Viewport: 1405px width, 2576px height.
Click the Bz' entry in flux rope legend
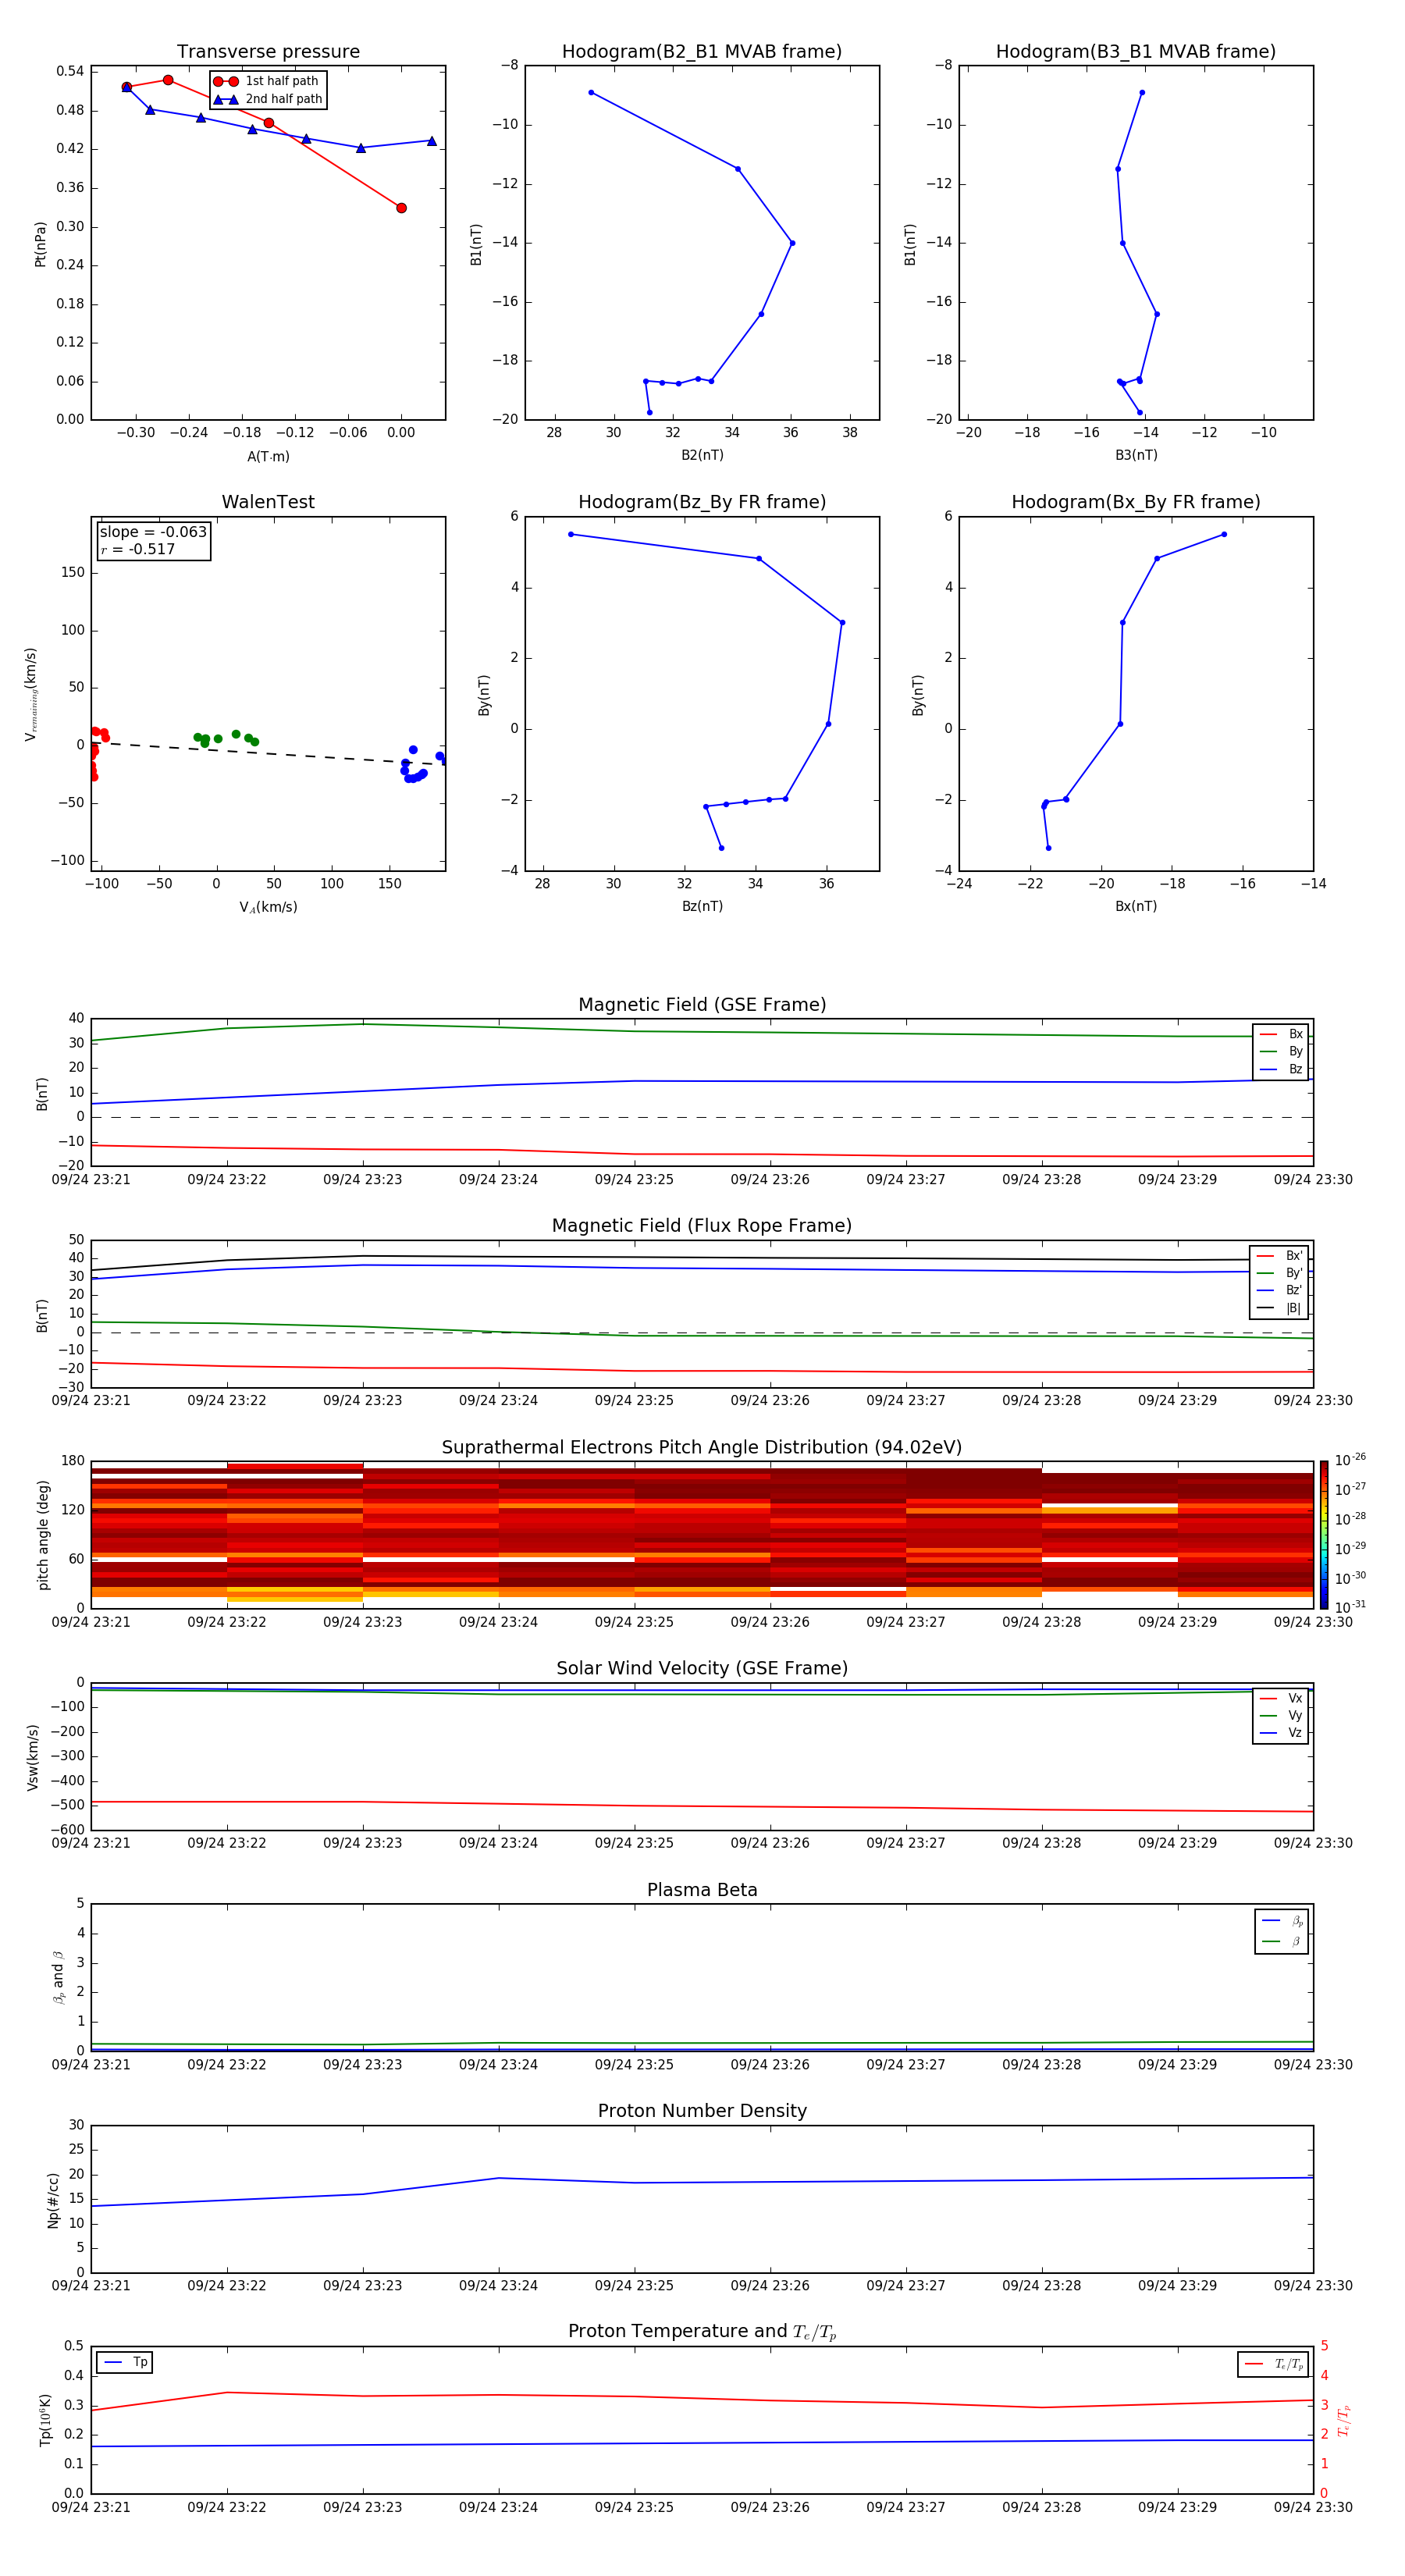click(1279, 1291)
